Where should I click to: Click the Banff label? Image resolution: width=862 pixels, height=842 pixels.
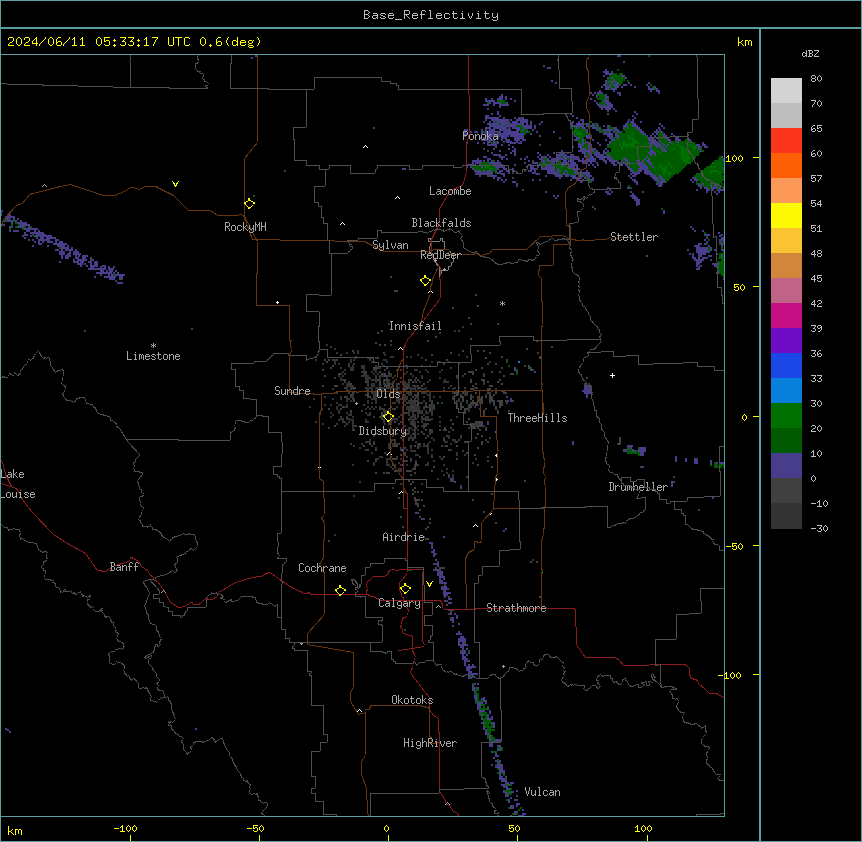pyautogui.click(x=124, y=567)
